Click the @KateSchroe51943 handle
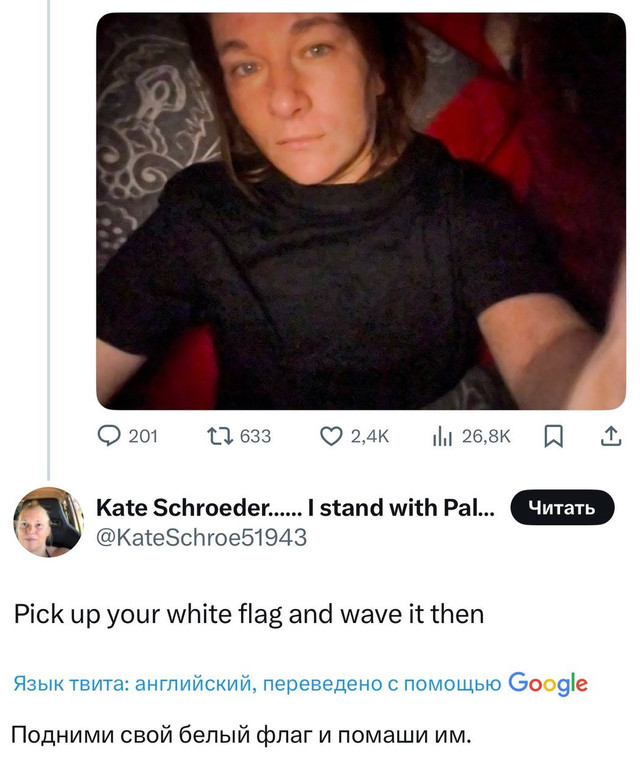Image resolution: width=640 pixels, height=782 pixels. [201, 538]
